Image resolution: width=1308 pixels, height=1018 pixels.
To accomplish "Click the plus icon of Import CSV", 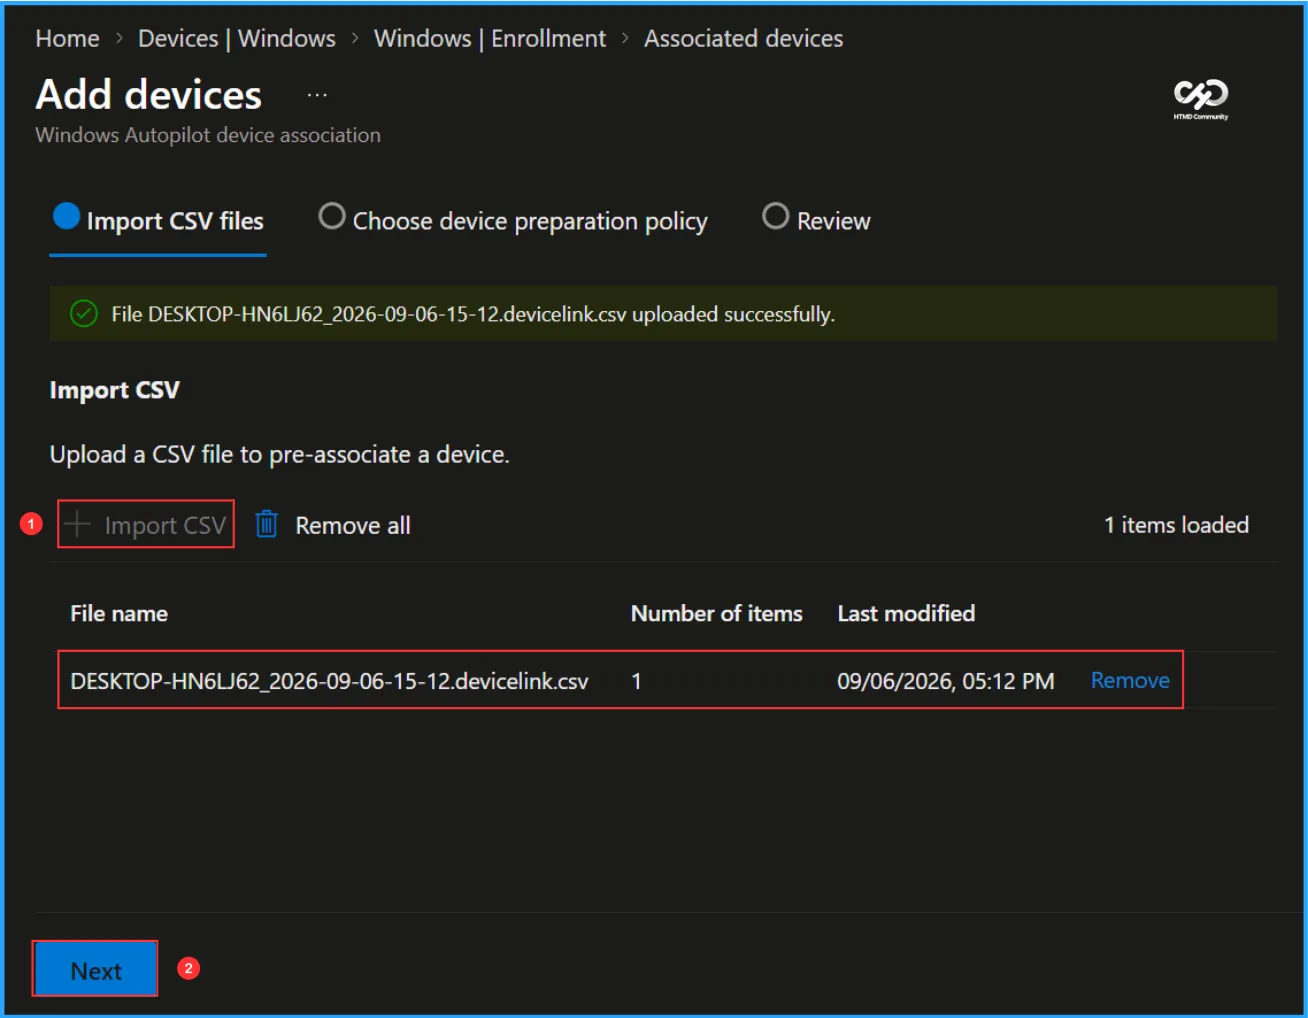I will pos(78,524).
